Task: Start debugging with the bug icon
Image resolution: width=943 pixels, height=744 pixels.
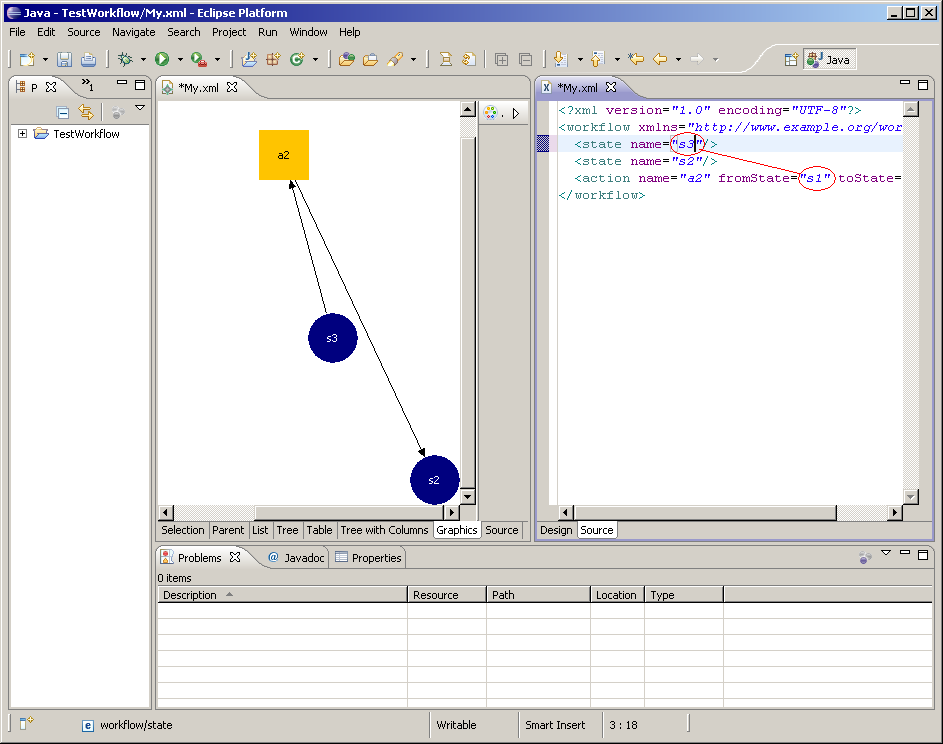Action: pyautogui.click(x=126, y=60)
